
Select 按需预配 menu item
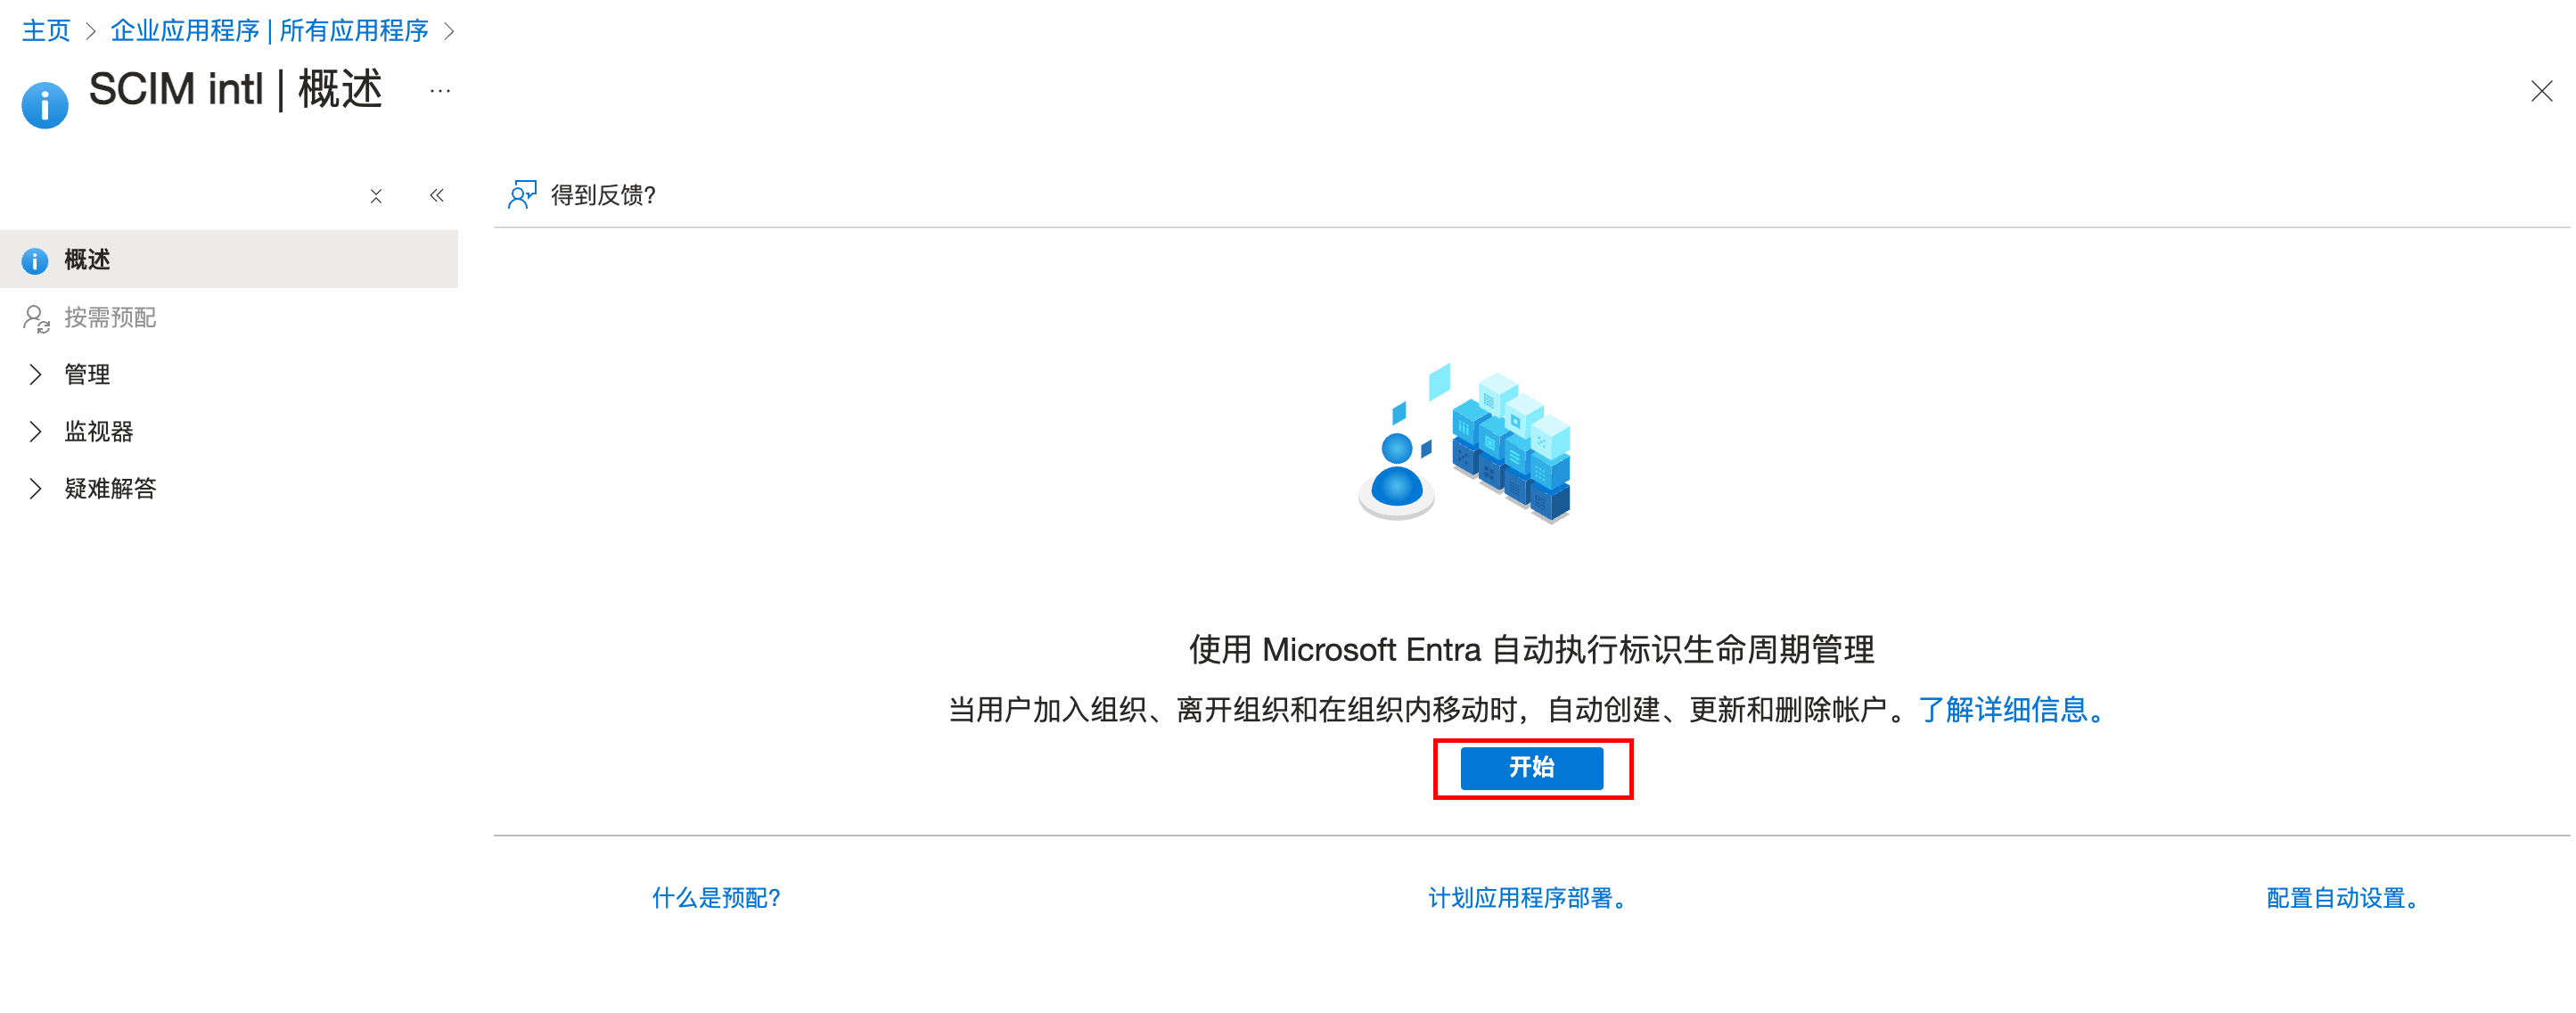click(229, 318)
